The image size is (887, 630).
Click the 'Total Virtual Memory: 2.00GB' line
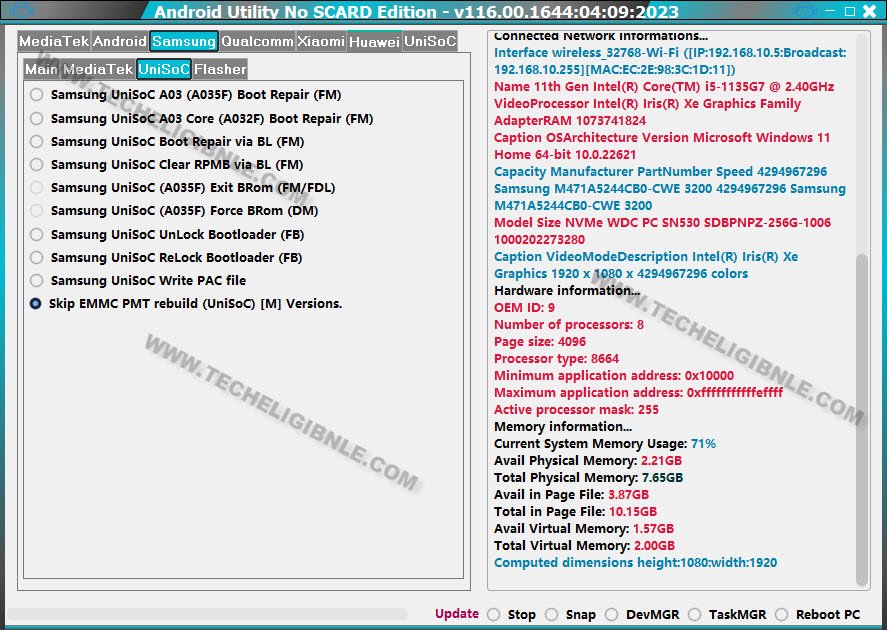[584, 545]
